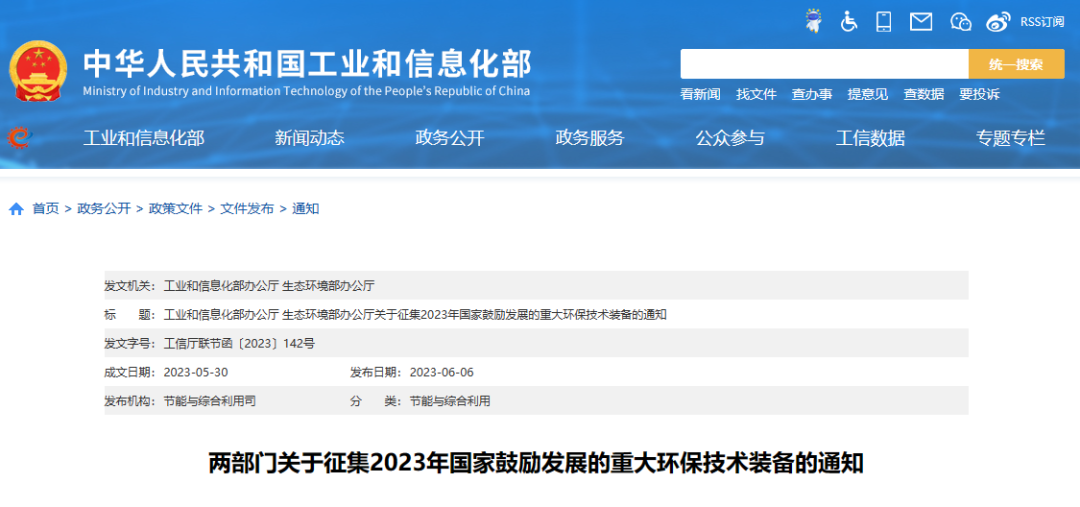Click into the search input field
This screenshot has width=1080, height=507.
[x=824, y=64]
